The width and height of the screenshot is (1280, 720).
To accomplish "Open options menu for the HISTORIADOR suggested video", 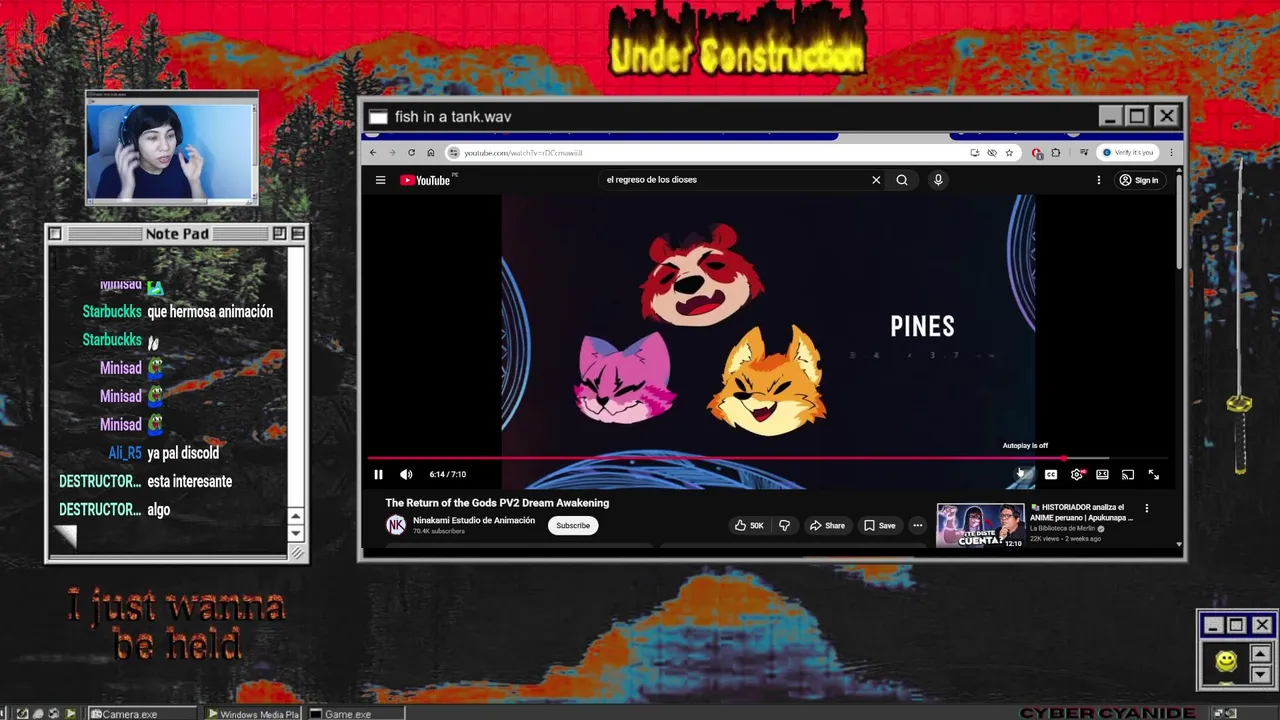I will (x=1147, y=508).
